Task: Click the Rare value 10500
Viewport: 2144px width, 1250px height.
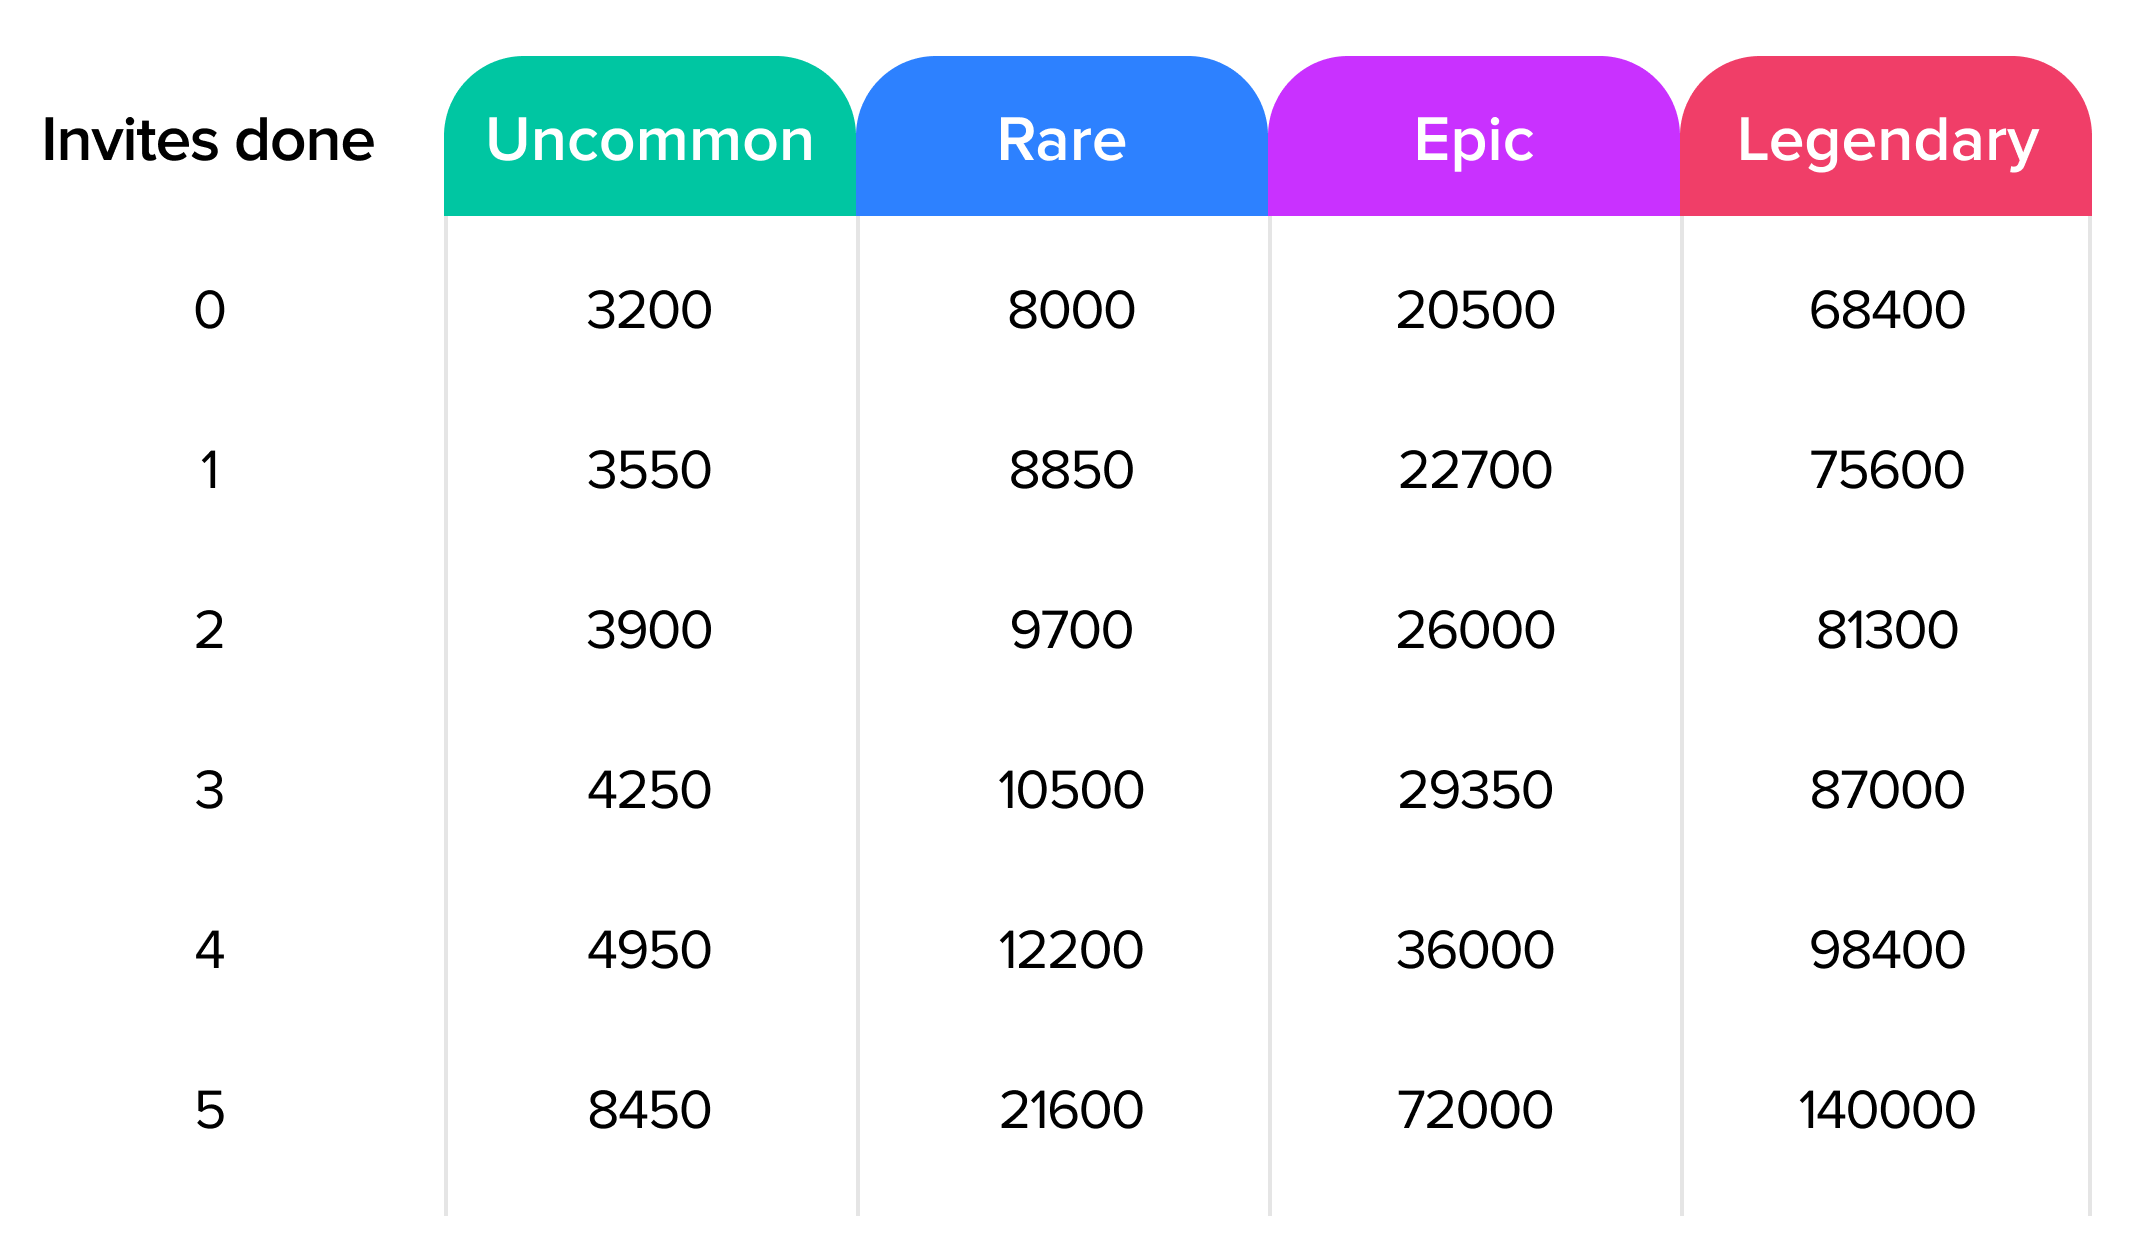Action: click(1071, 790)
